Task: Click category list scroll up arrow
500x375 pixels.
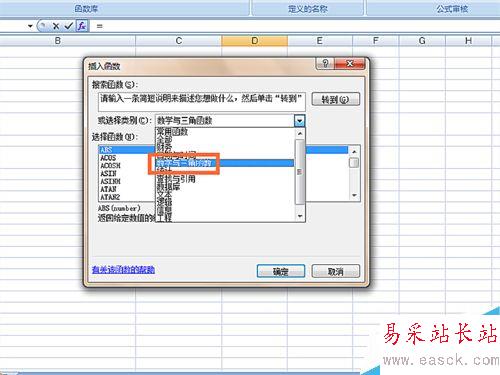Action: click(x=300, y=134)
